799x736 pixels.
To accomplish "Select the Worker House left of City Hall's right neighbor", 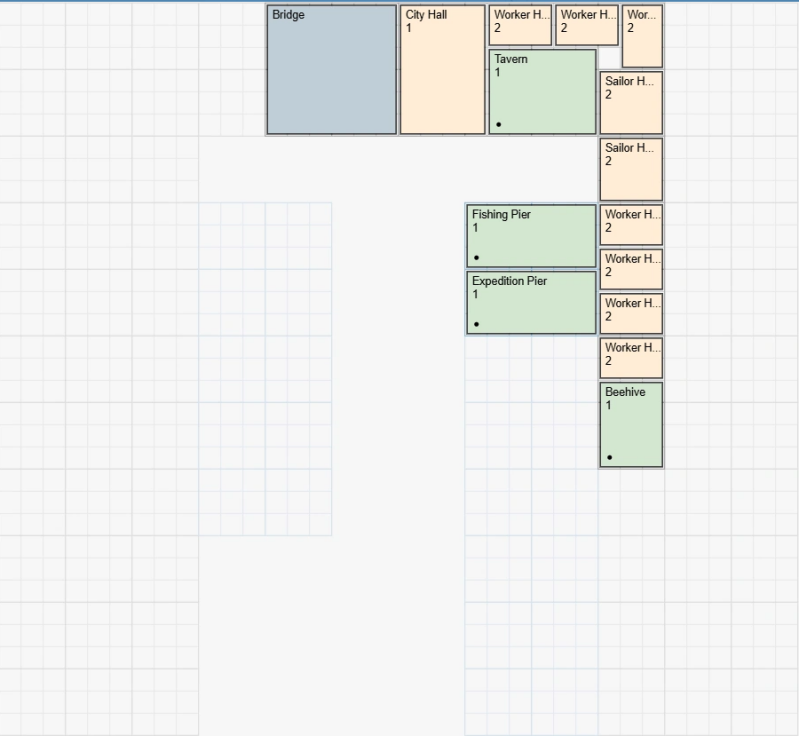I will tap(520, 25).
